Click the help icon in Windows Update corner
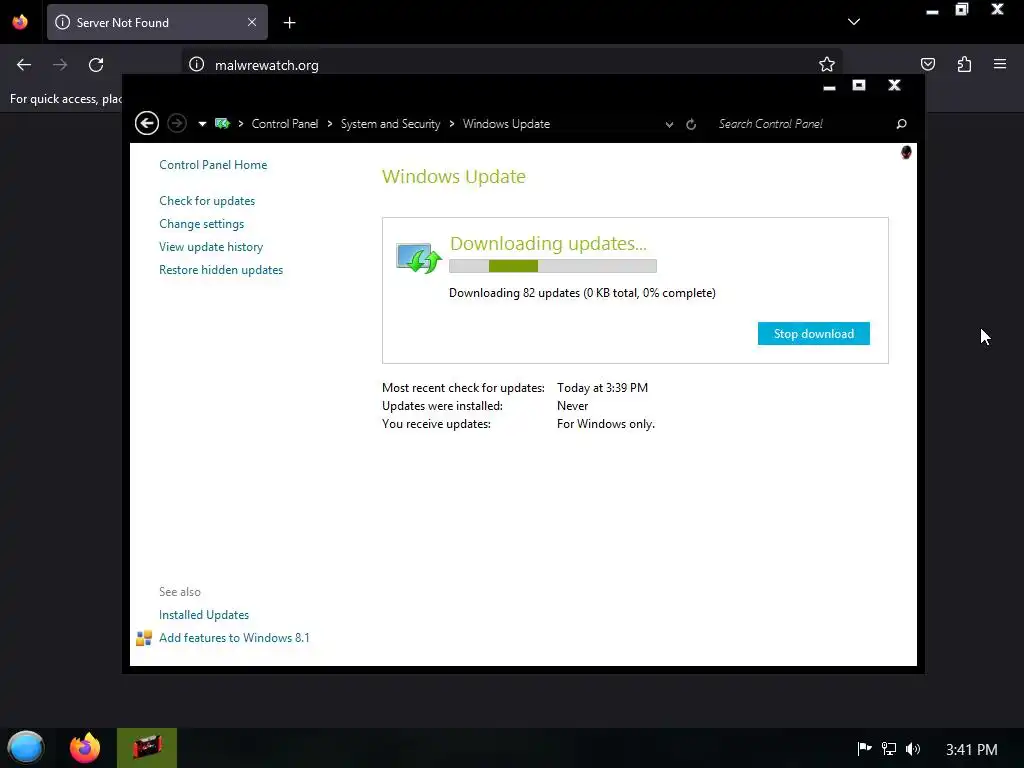Image resolution: width=1024 pixels, height=768 pixels. click(906, 152)
